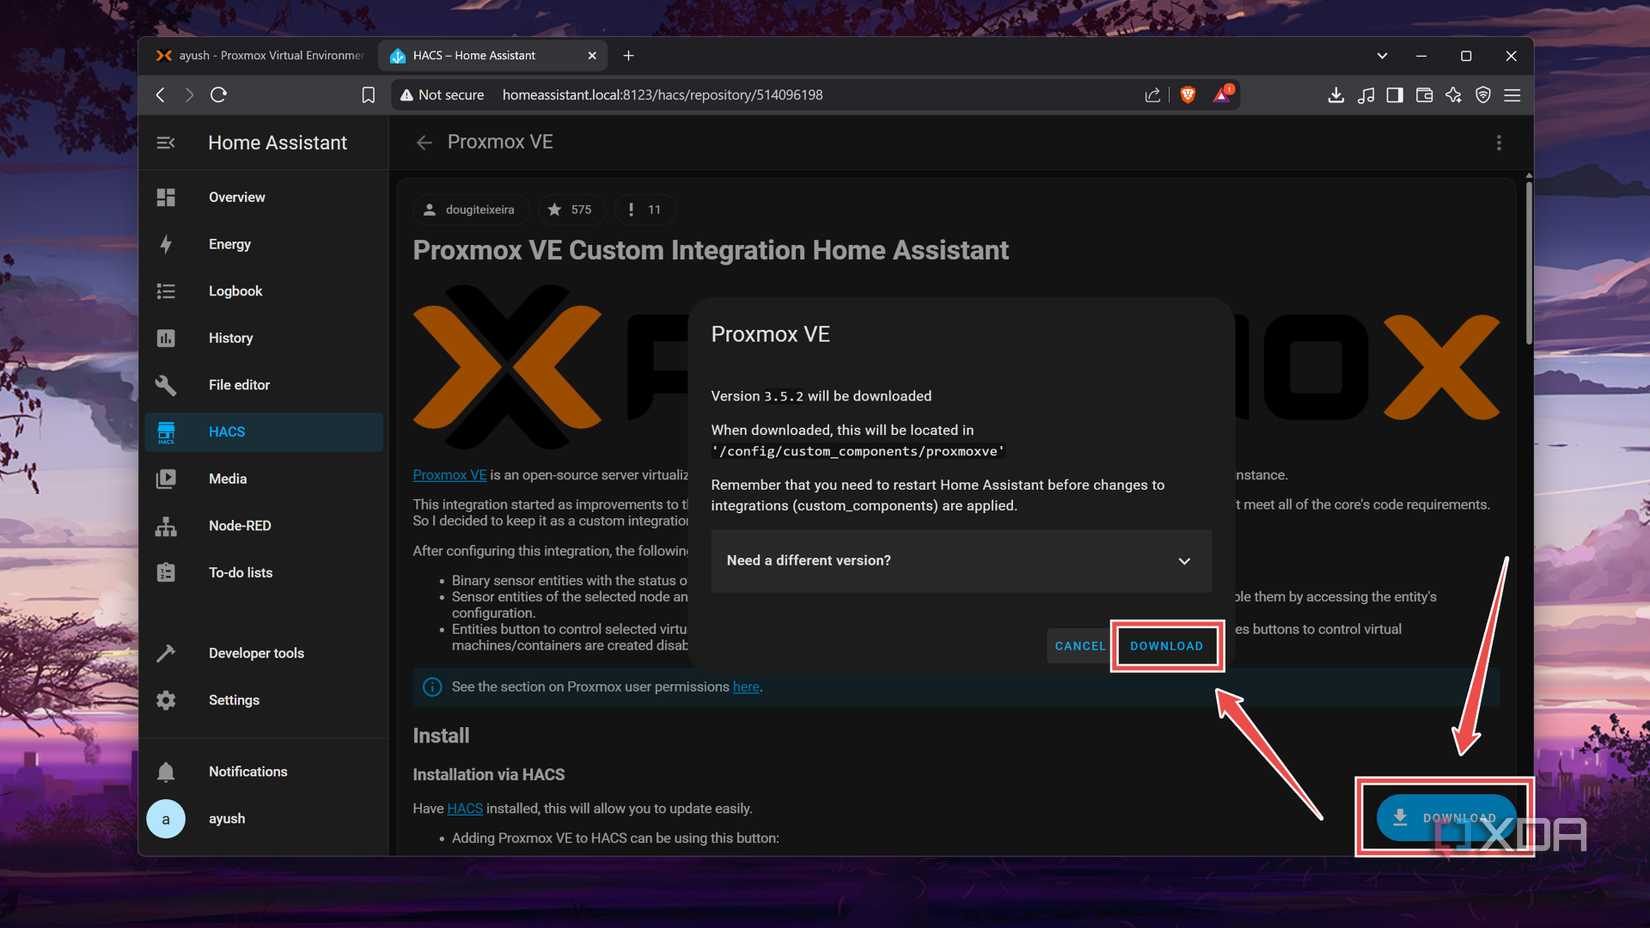Open the File editor

[239, 384]
